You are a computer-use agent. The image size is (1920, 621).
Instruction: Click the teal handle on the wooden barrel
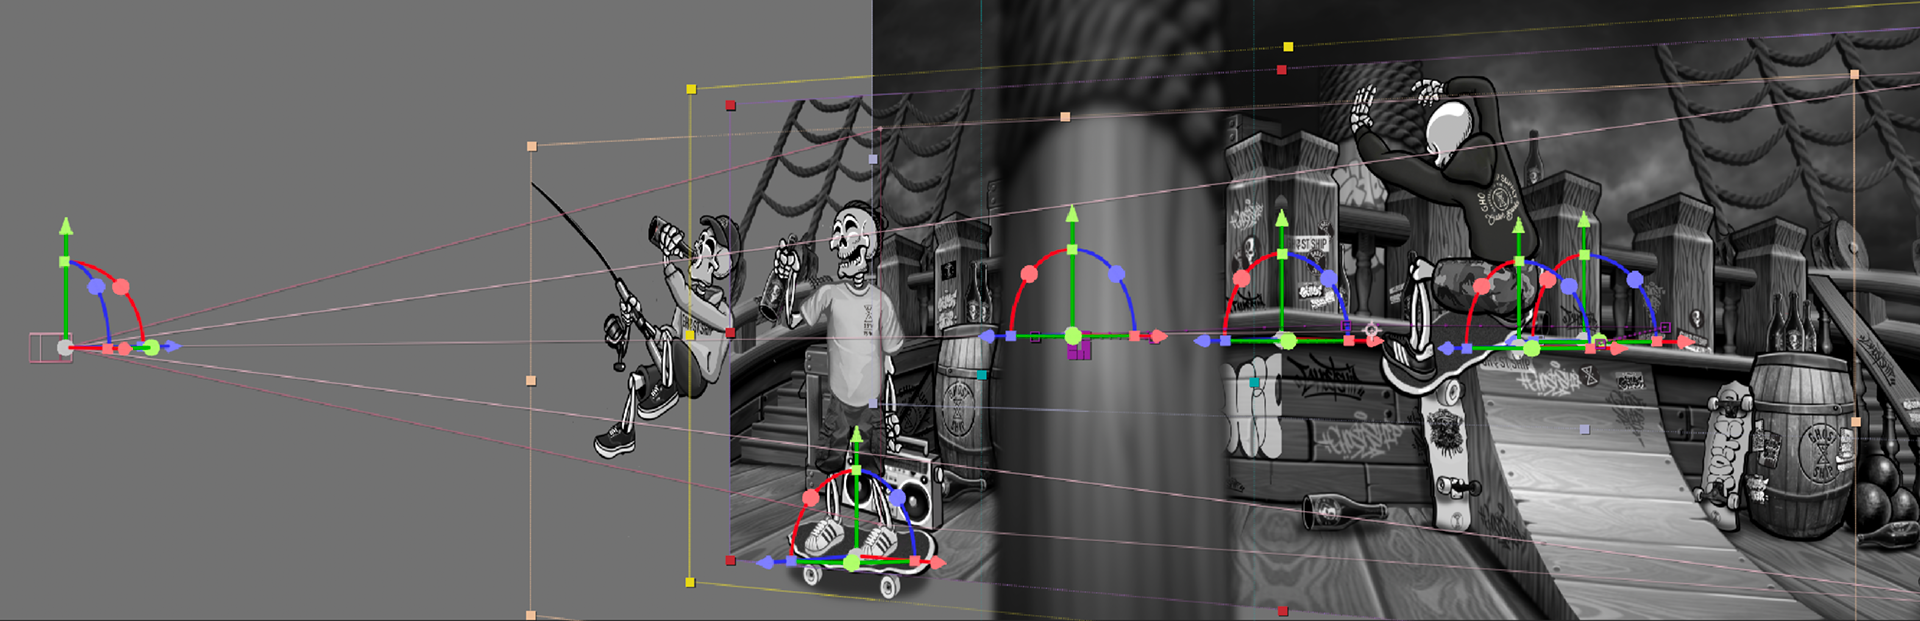click(982, 375)
